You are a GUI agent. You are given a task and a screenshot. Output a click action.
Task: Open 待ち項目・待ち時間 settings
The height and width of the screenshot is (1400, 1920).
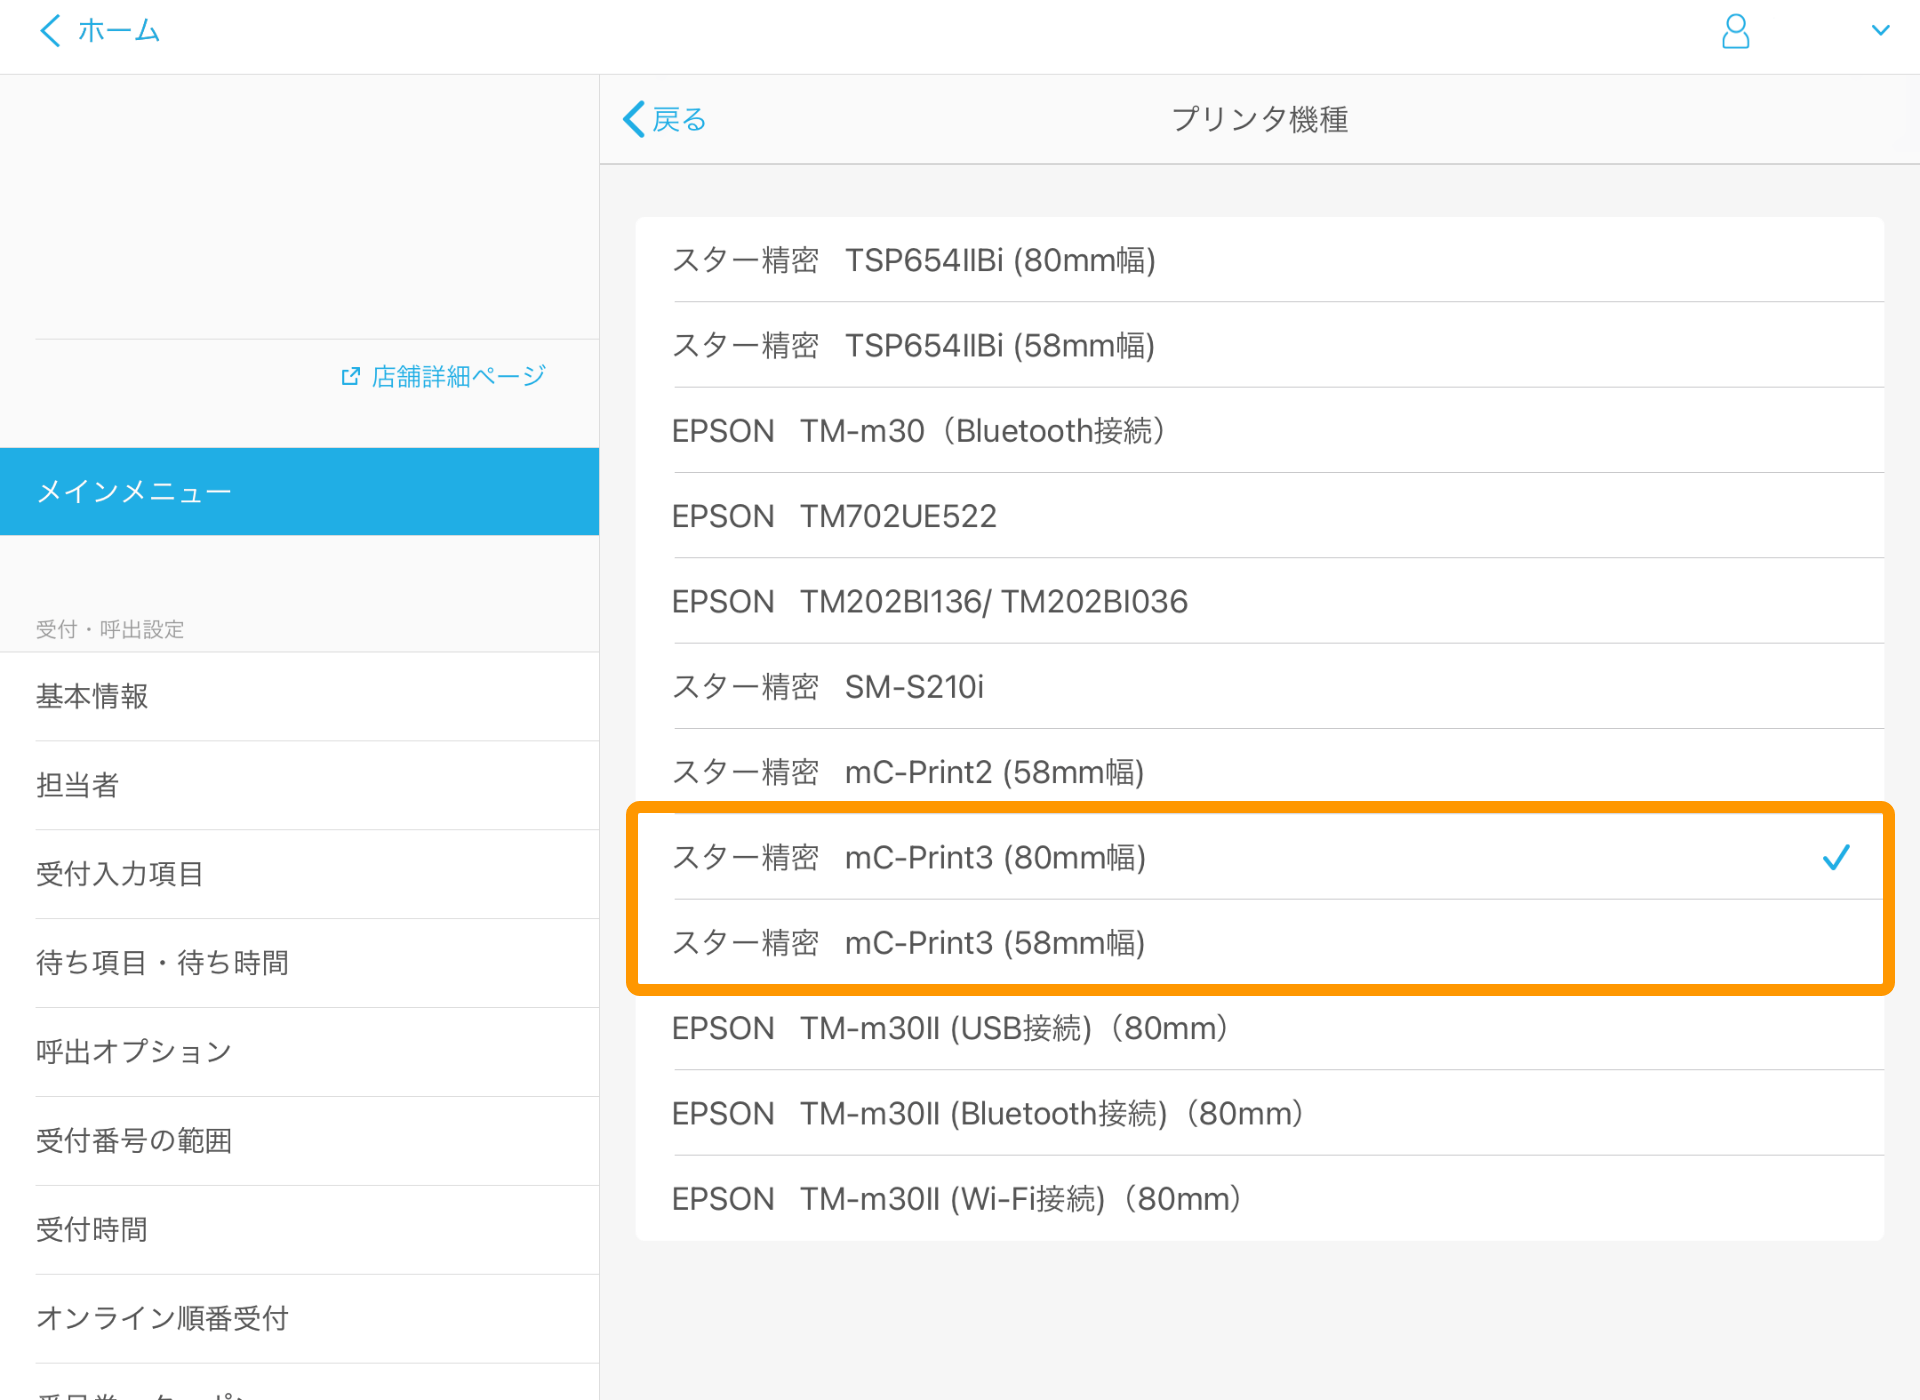(299, 963)
